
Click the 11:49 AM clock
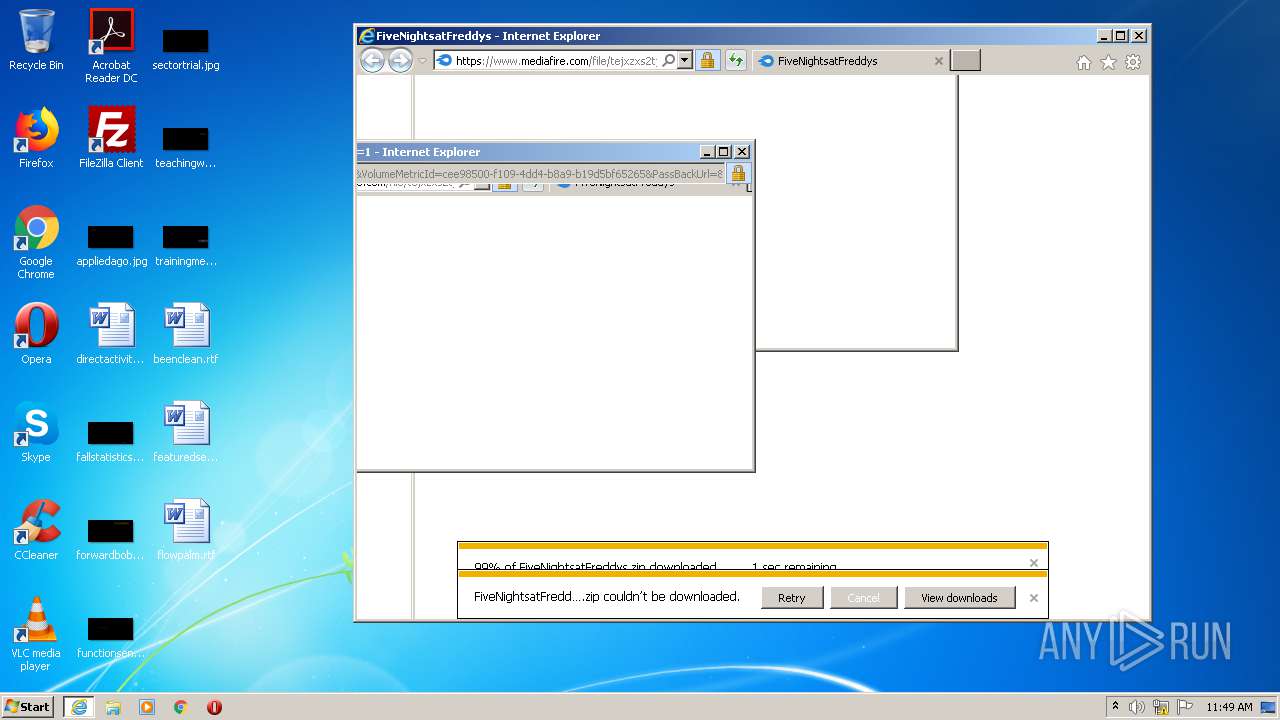(1229, 707)
